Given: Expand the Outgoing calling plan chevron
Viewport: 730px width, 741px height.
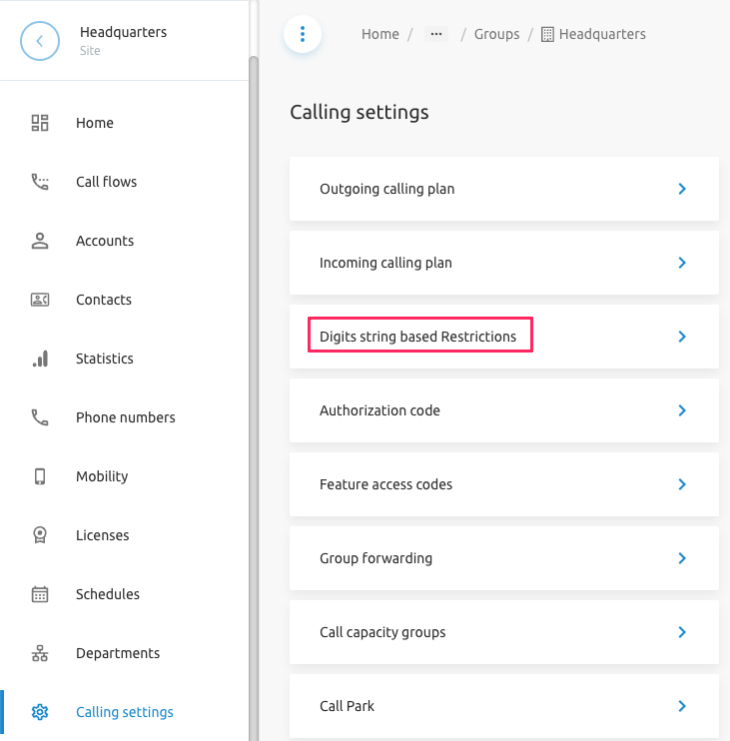Looking at the screenshot, I should [x=682, y=189].
